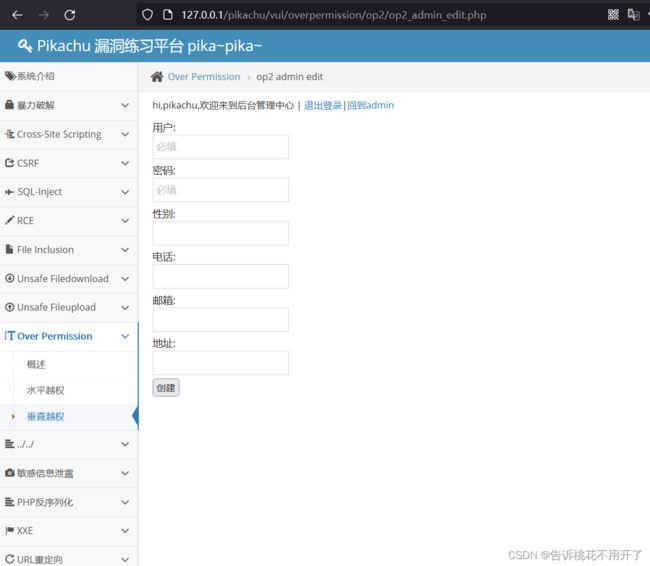Open the URL重定向 menu label

pos(40,559)
